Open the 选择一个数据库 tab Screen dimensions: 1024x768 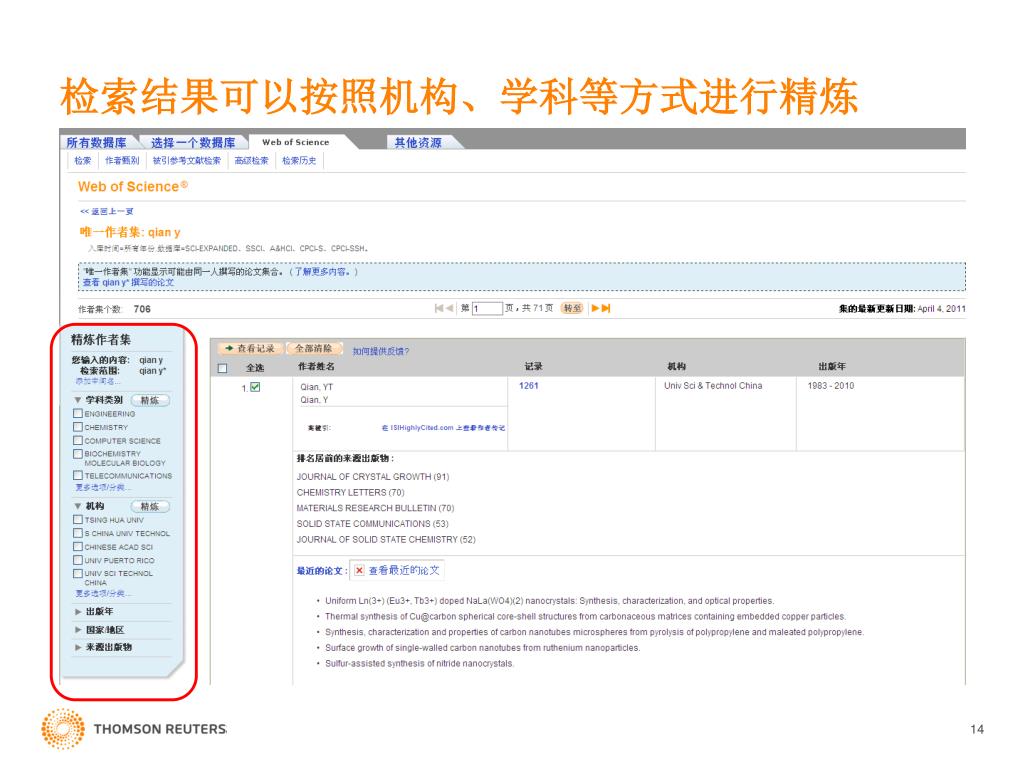pos(193,142)
